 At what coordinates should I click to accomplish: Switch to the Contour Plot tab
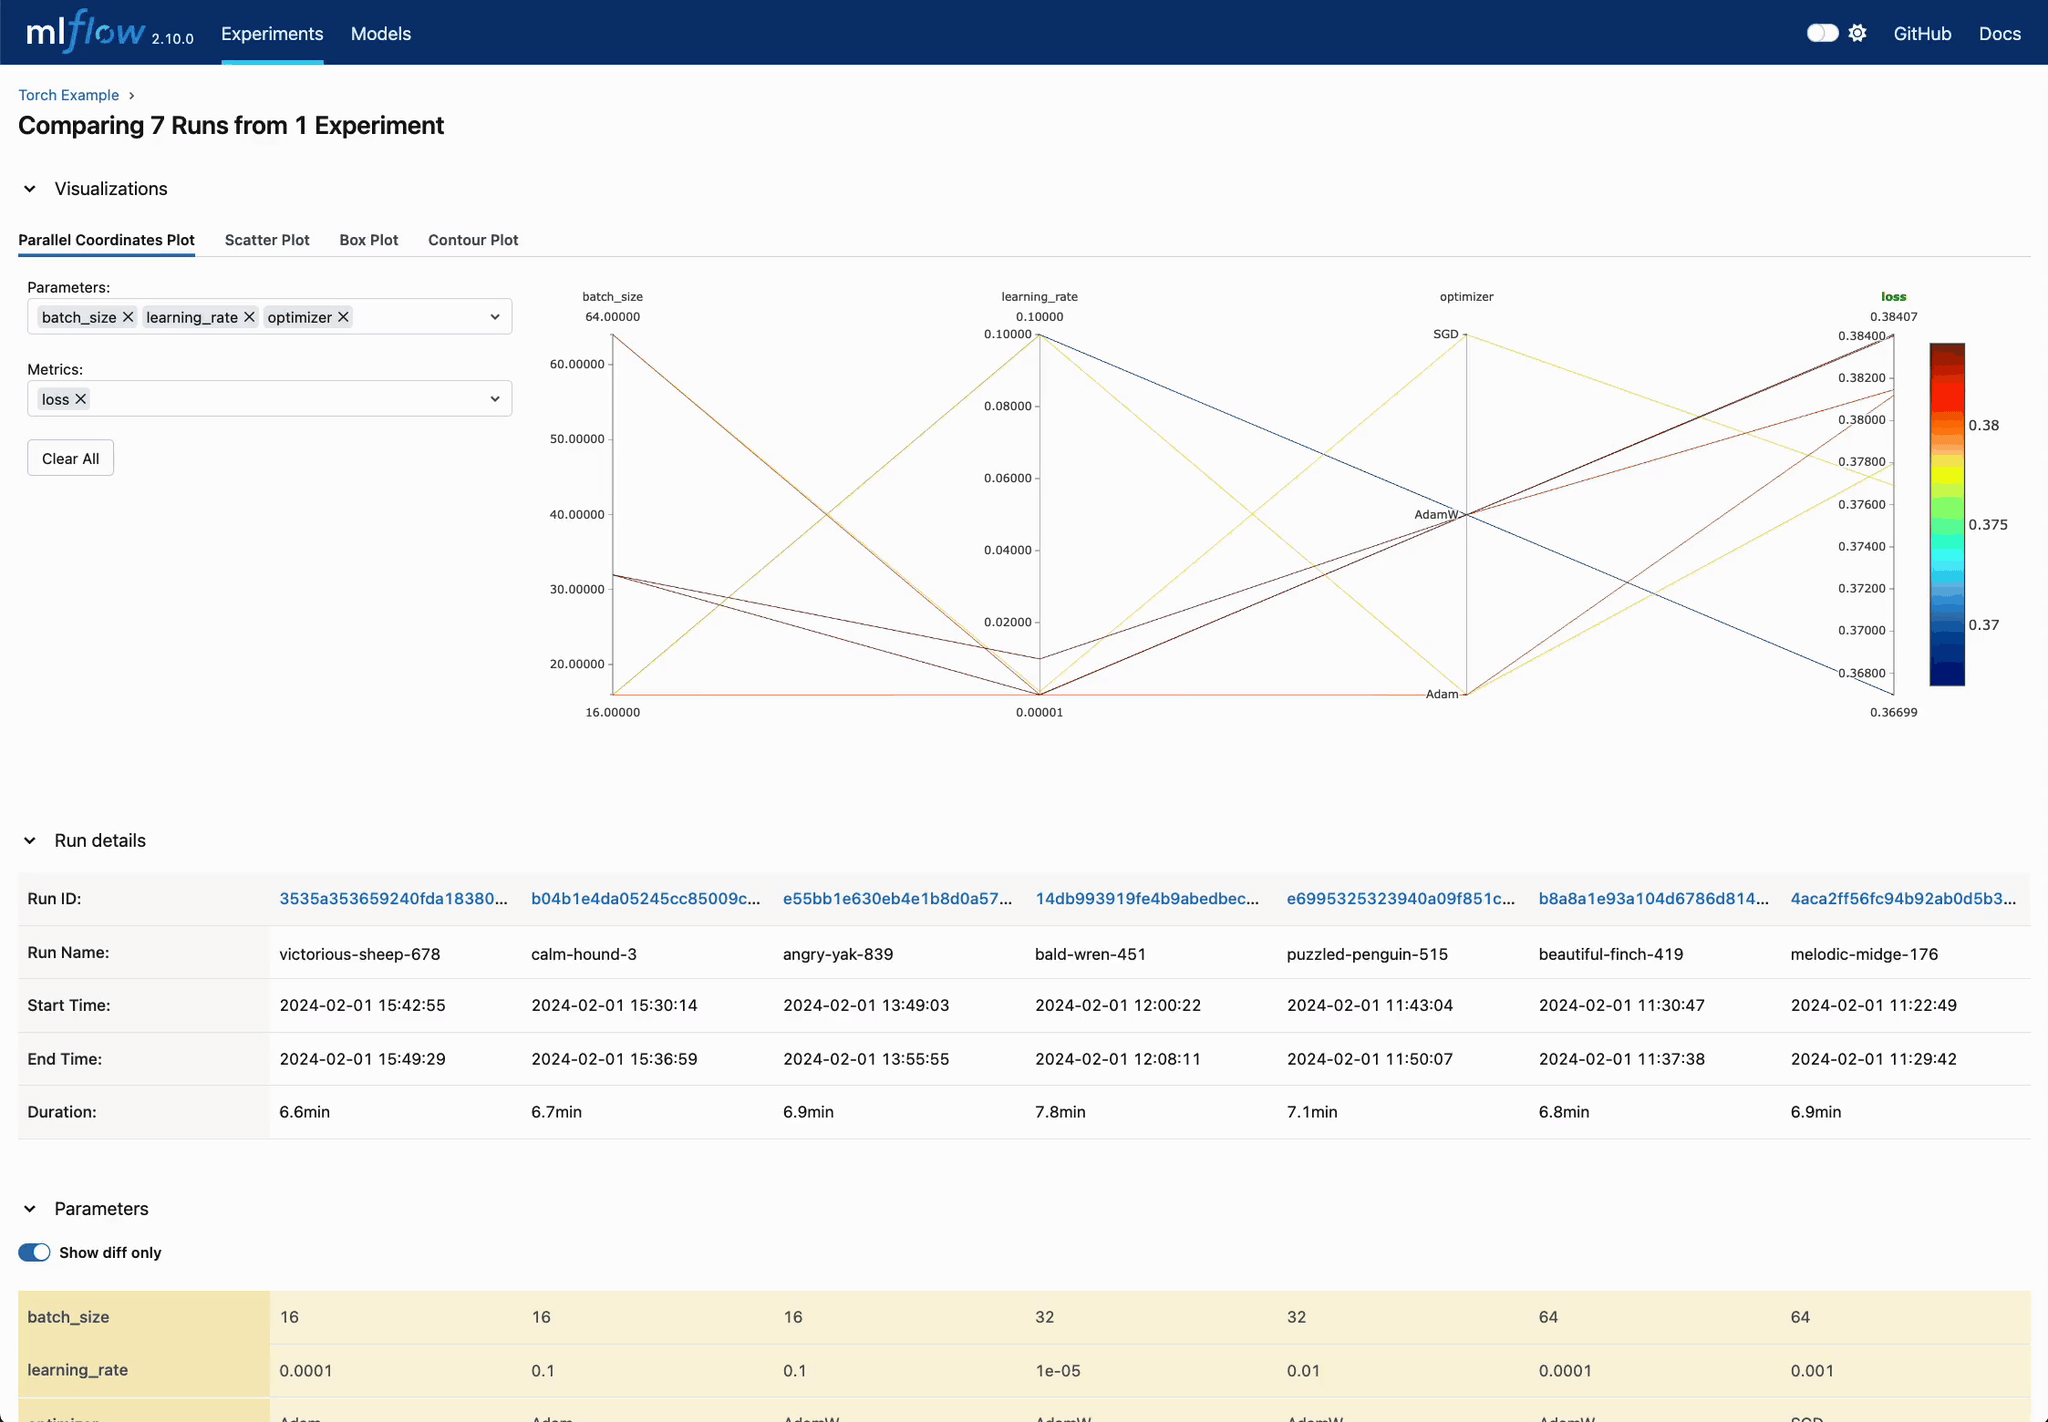[472, 240]
